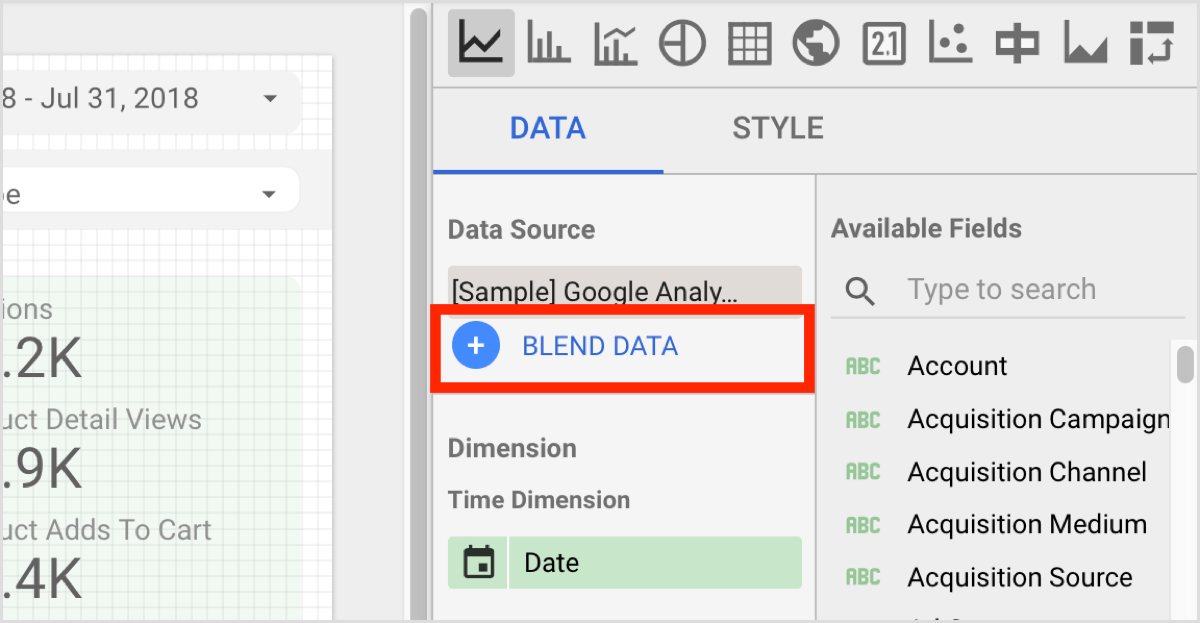
Task: Choose the bar chart type icon
Action: click(x=548, y=43)
